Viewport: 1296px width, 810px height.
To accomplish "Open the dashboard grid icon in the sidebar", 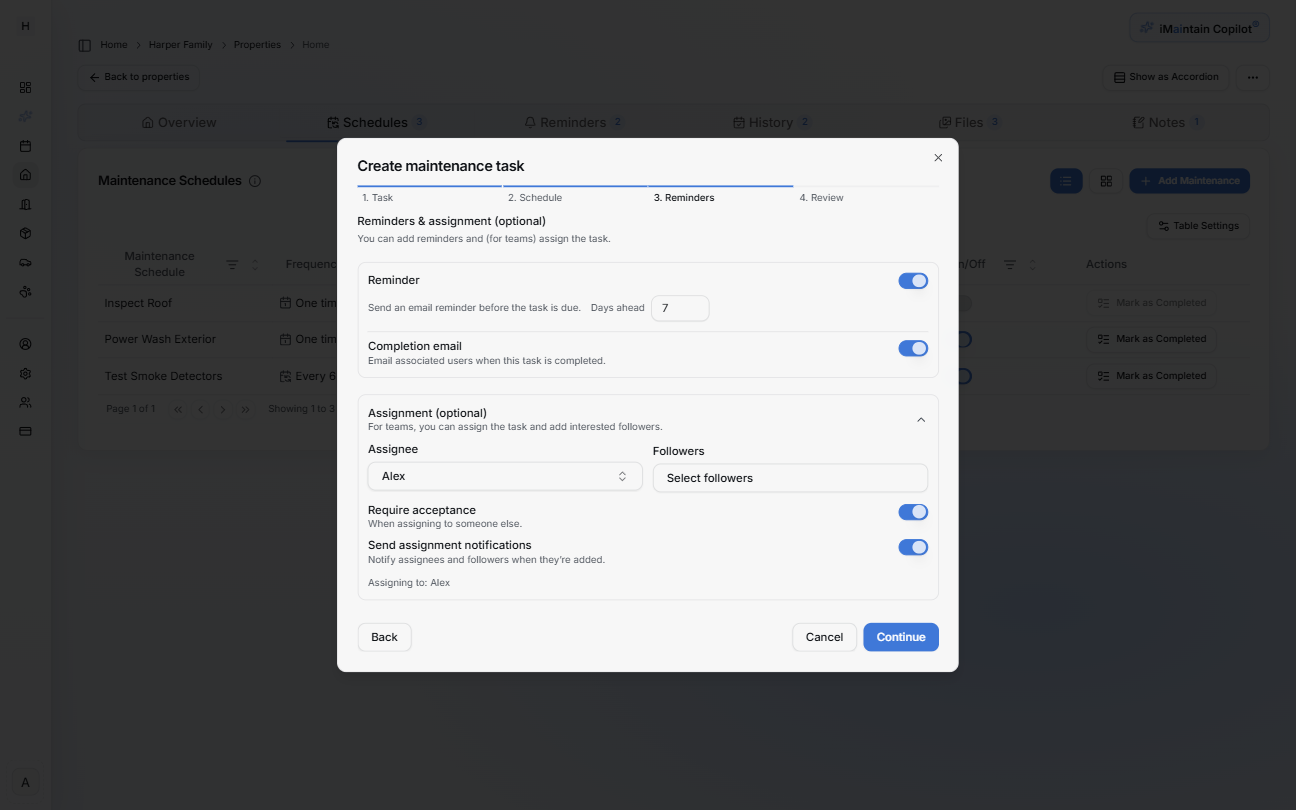I will [25, 87].
